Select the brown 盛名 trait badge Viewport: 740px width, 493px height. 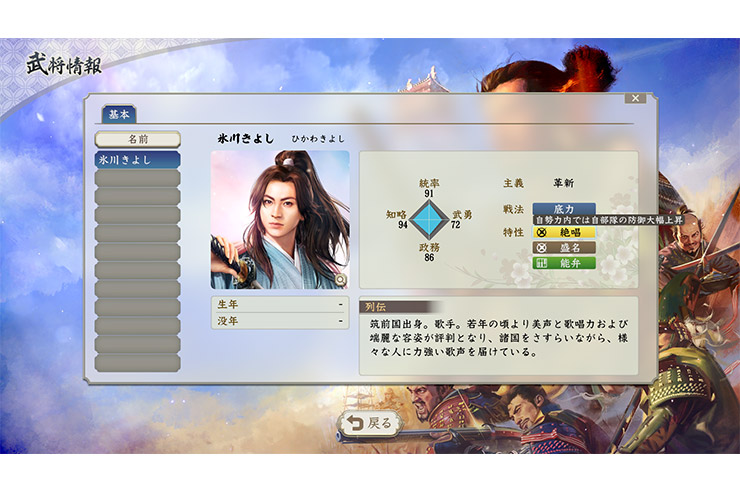(564, 248)
